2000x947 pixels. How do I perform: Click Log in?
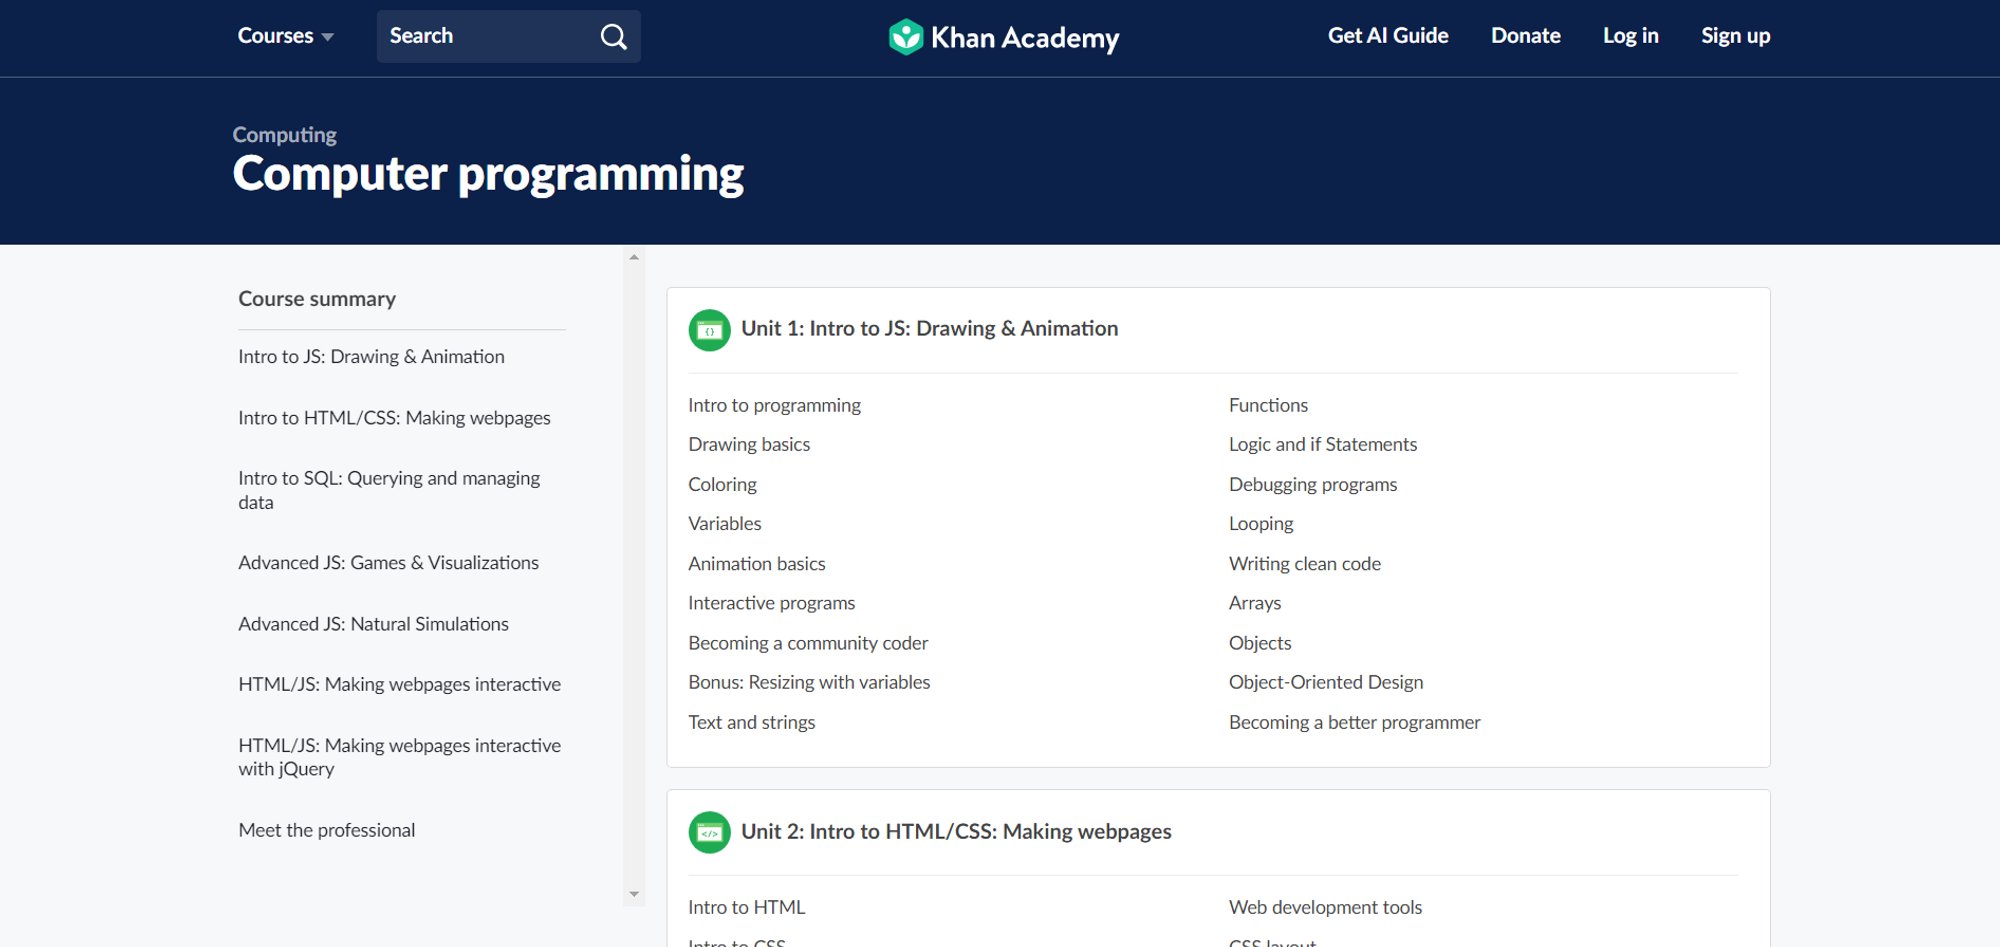point(1630,36)
